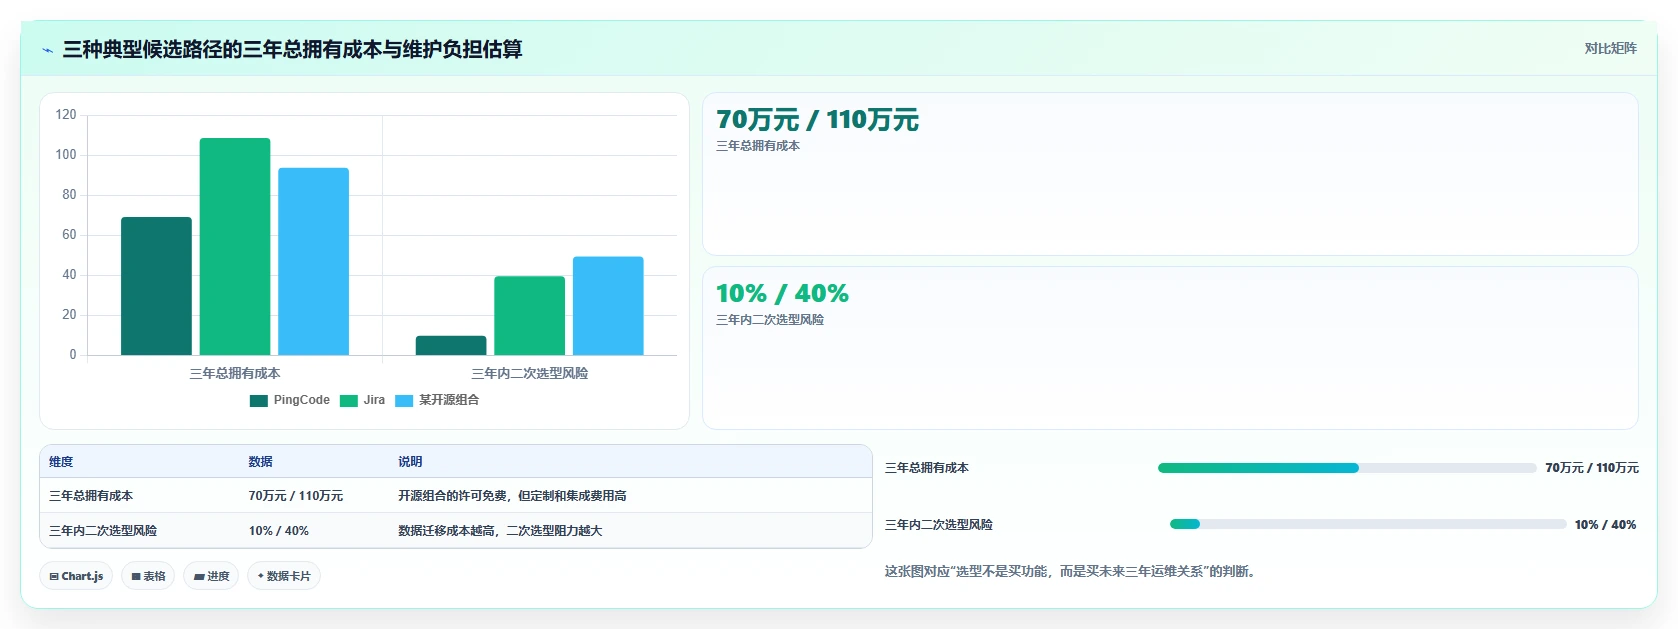Click blue bar in 三年内二次选型风险 group
1678x629 pixels.
[608, 306]
